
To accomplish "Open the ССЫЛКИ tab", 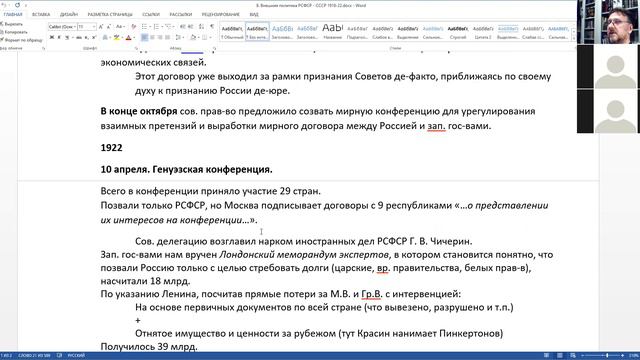I will point(151,14).
